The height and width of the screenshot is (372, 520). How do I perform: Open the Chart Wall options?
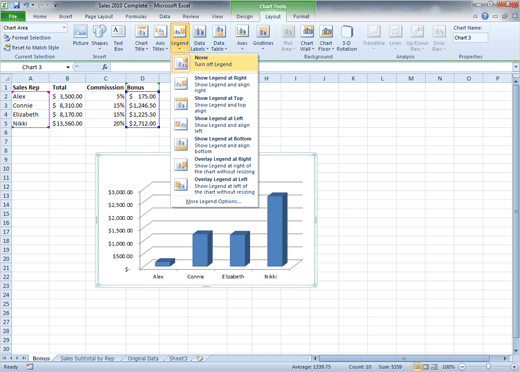pos(307,37)
